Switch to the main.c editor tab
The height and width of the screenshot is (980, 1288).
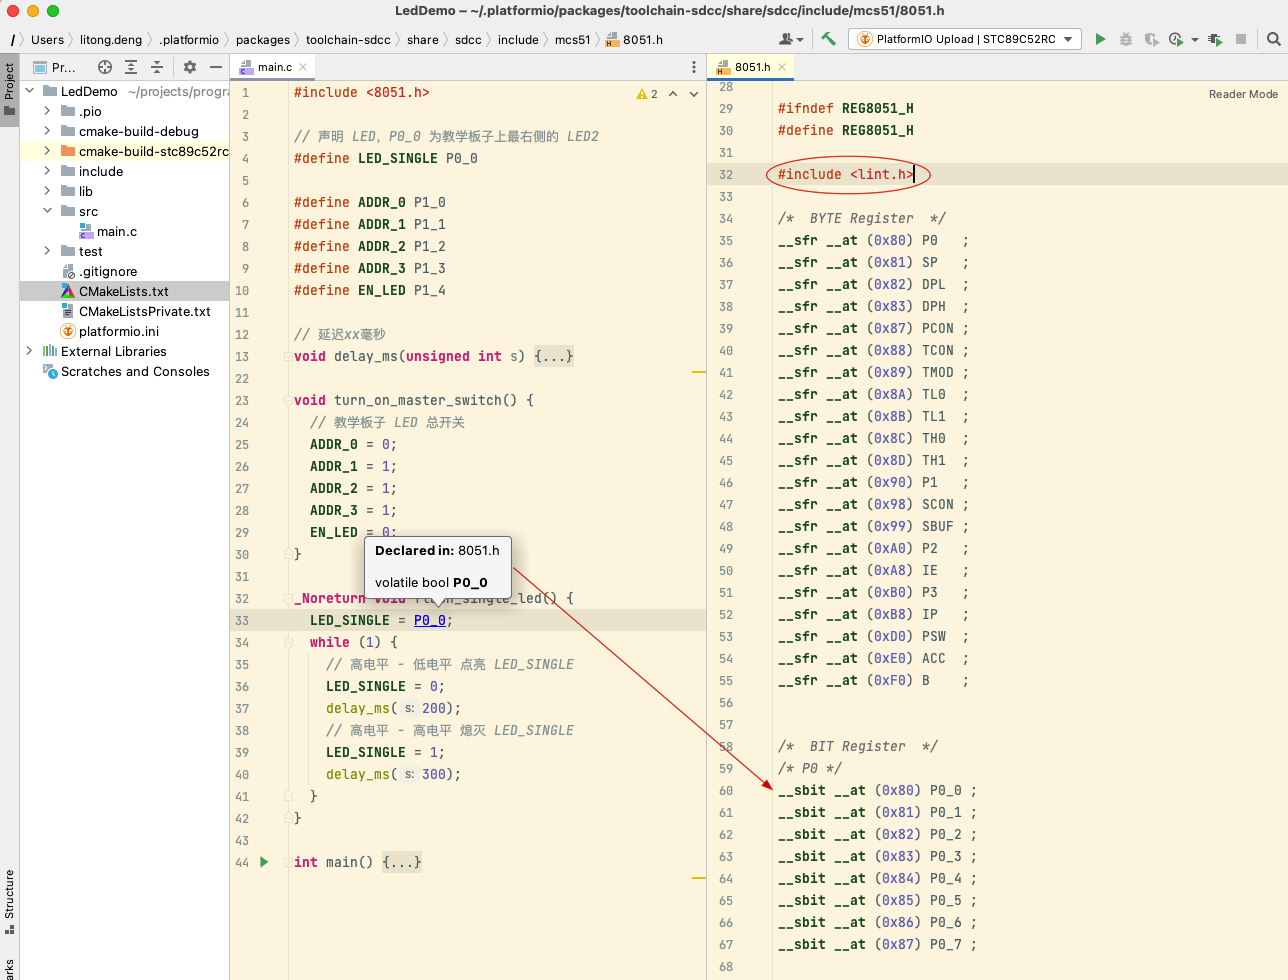coord(274,67)
